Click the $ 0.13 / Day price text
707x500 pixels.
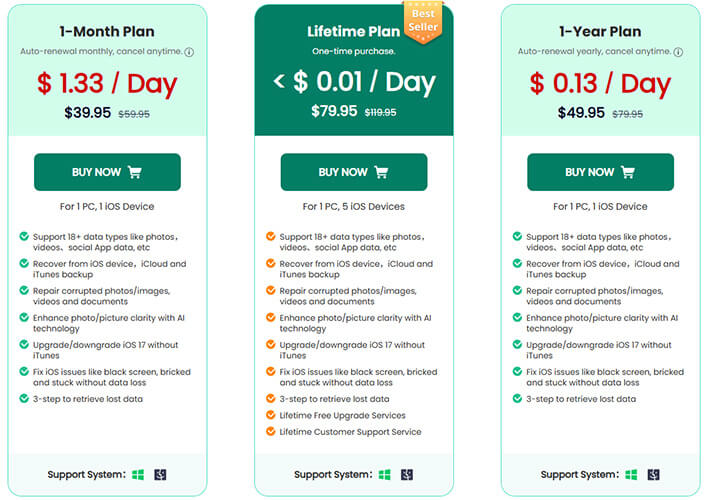[x=600, y=84]
